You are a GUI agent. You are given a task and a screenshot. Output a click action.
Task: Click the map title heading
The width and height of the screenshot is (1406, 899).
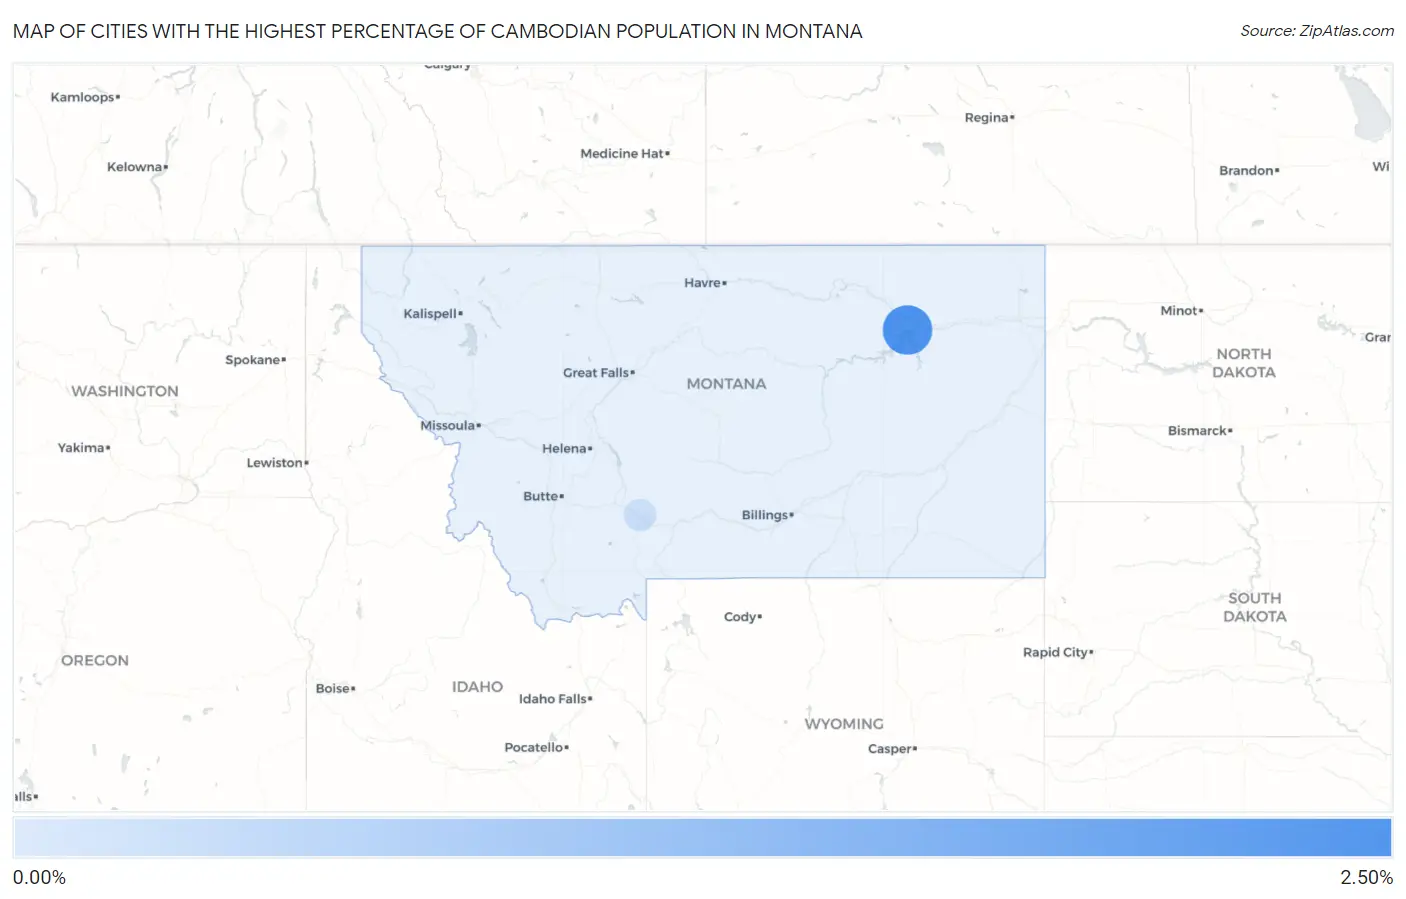click(x=437, y=31)
